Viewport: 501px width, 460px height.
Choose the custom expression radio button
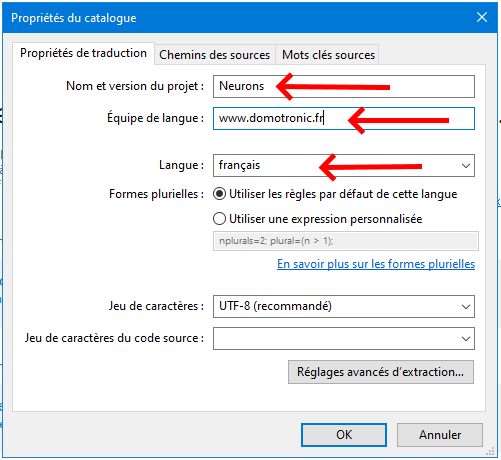tap(219, 219)
